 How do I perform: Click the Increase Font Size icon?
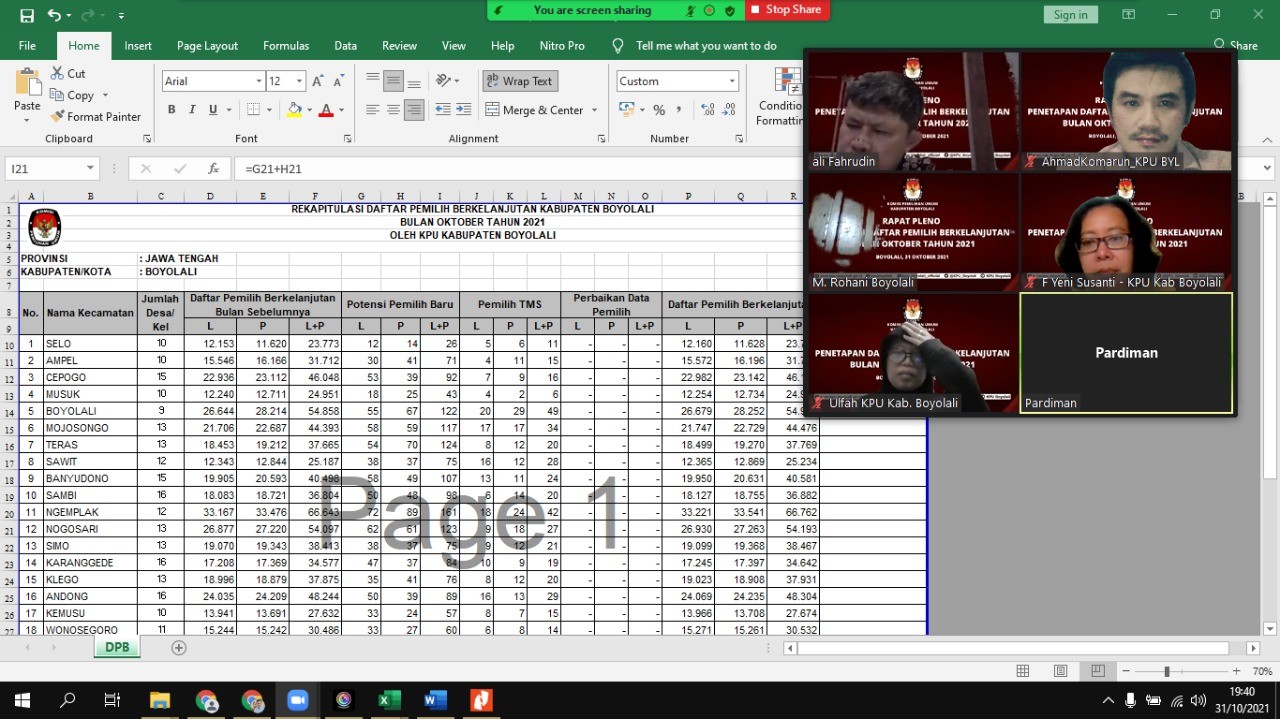point(317,82)
